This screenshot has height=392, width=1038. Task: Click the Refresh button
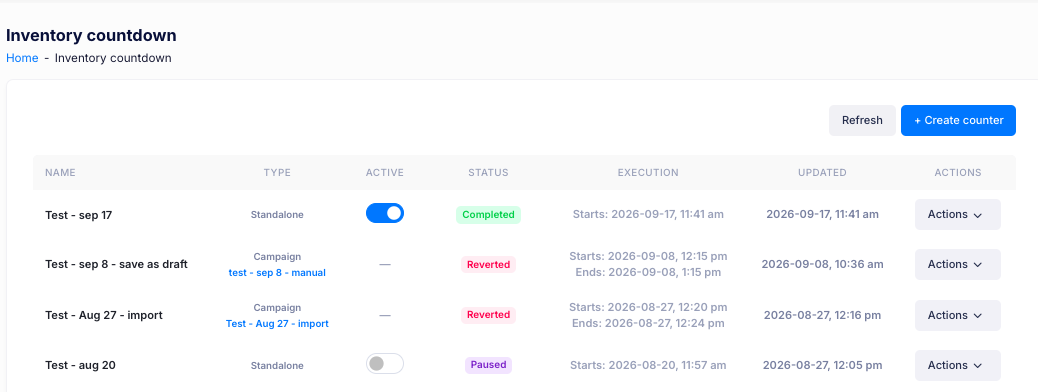point(862,121)
